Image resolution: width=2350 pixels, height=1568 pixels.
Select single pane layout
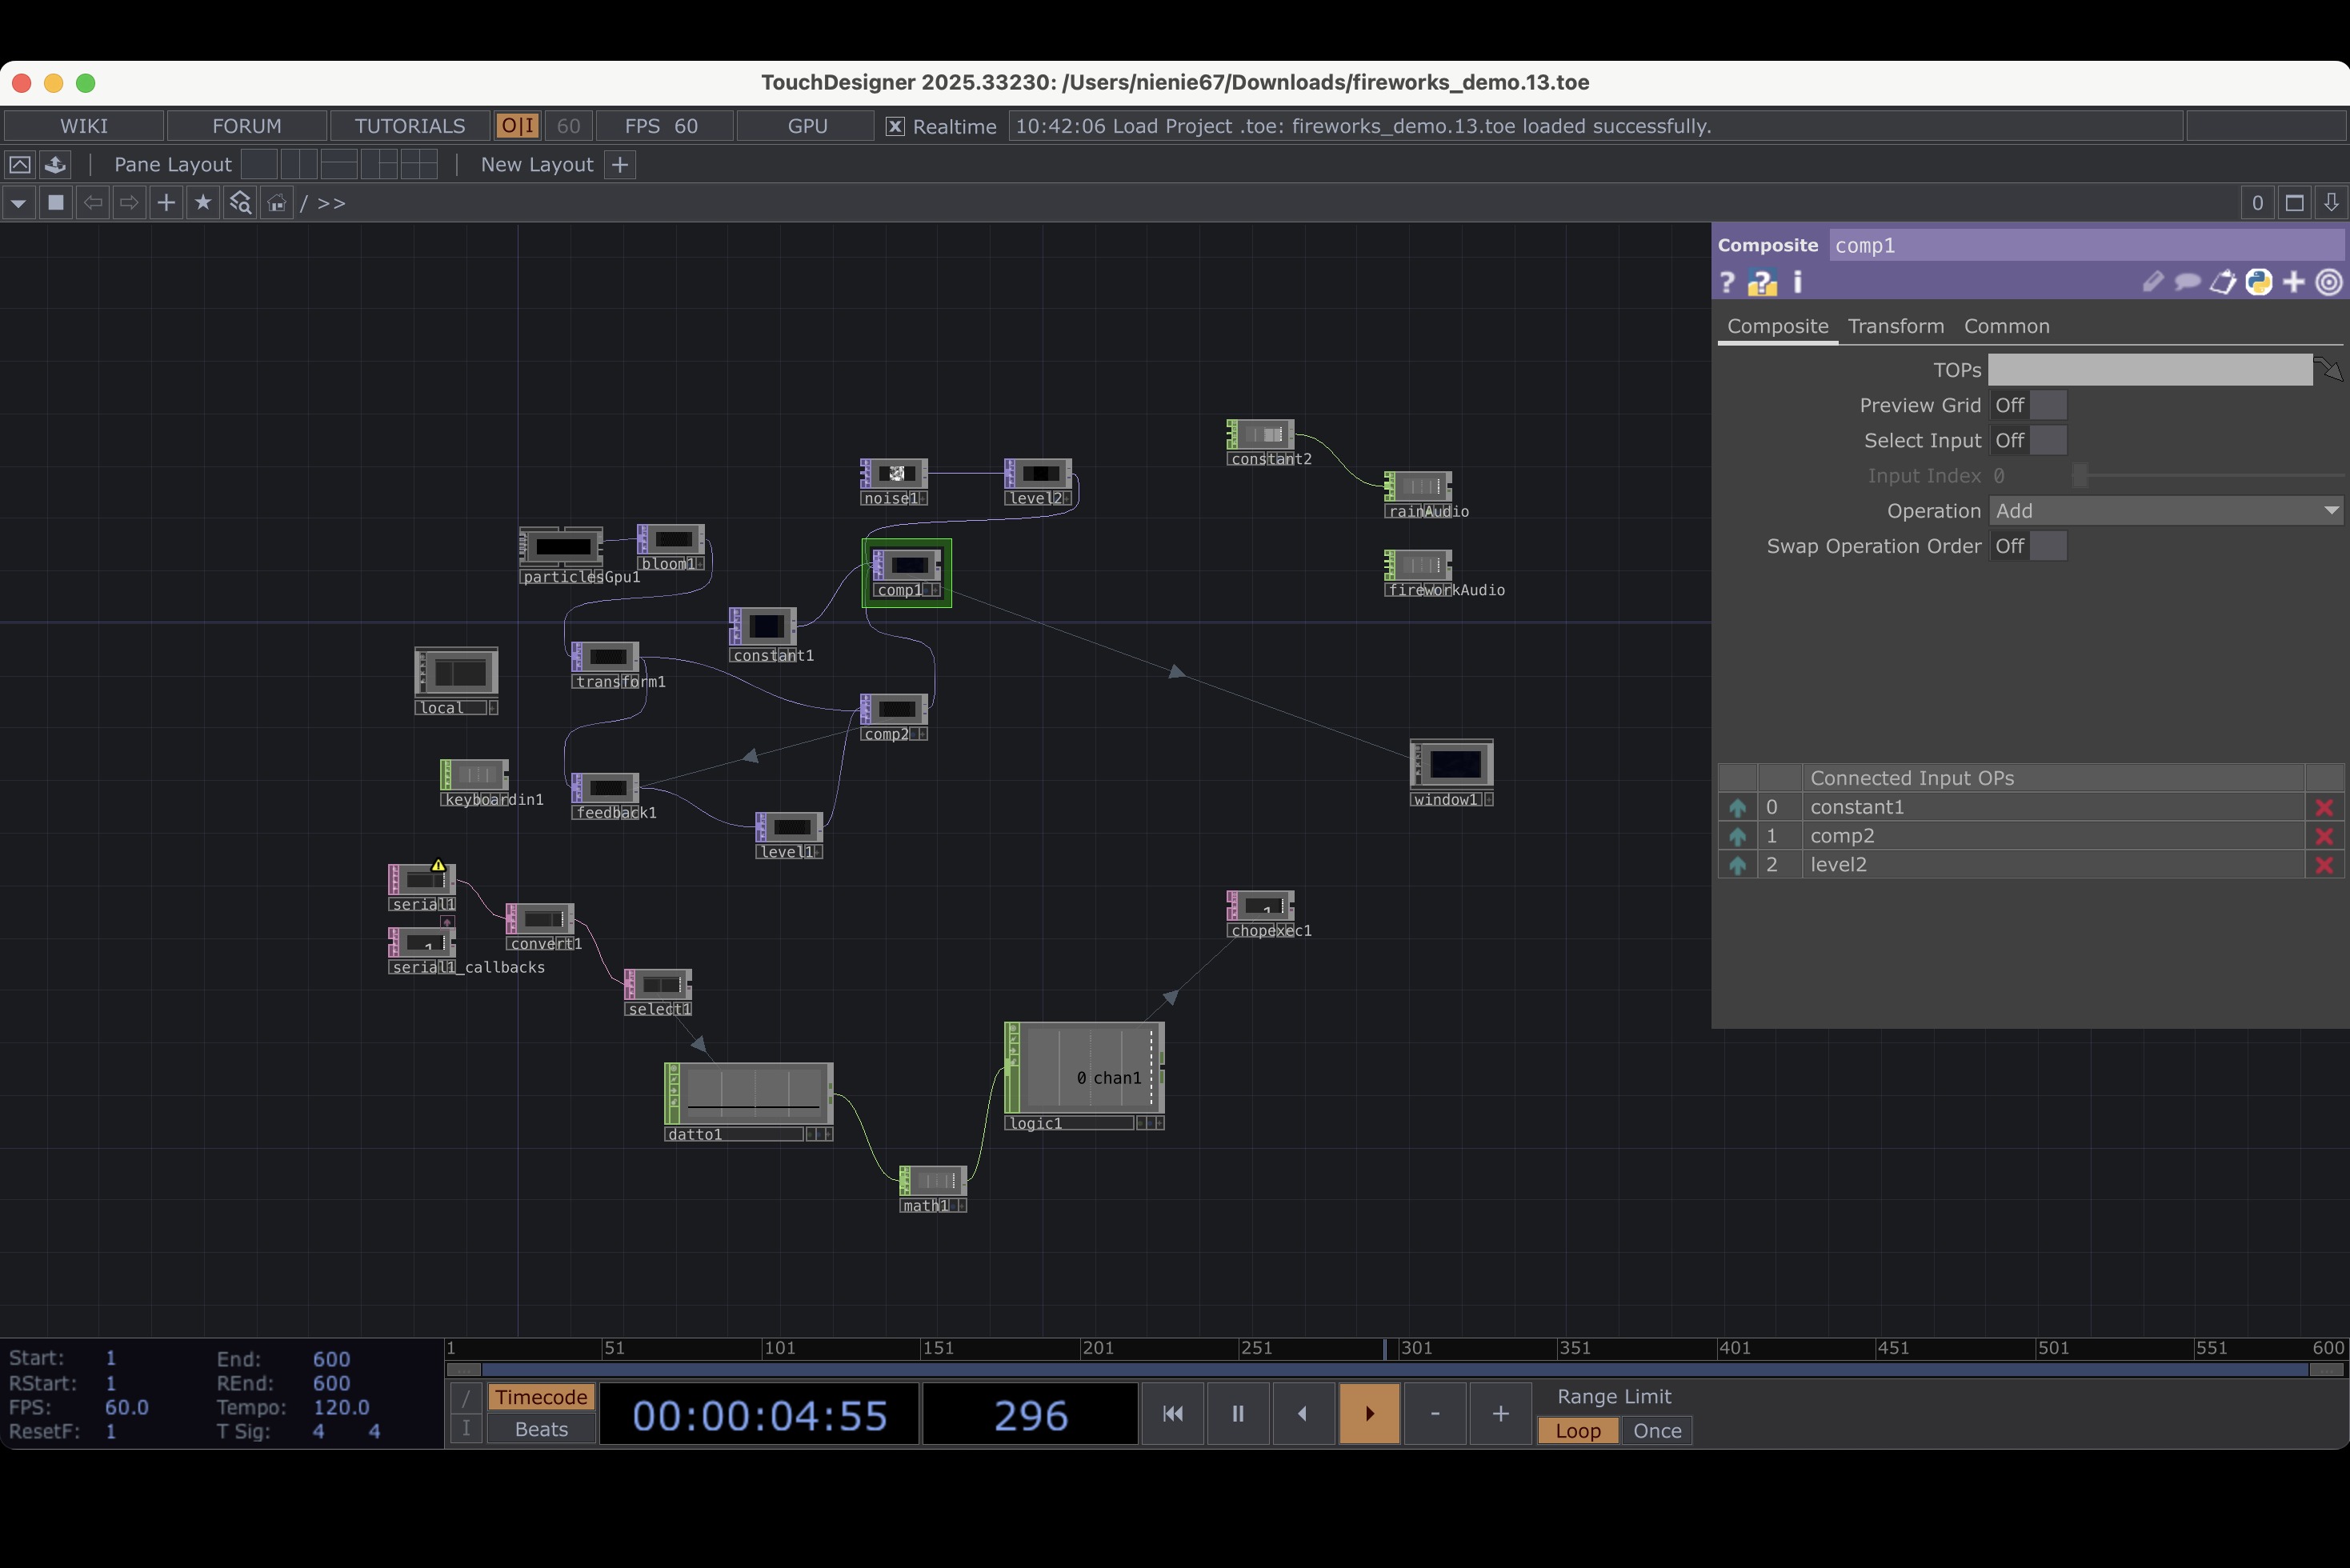point(259,165)
